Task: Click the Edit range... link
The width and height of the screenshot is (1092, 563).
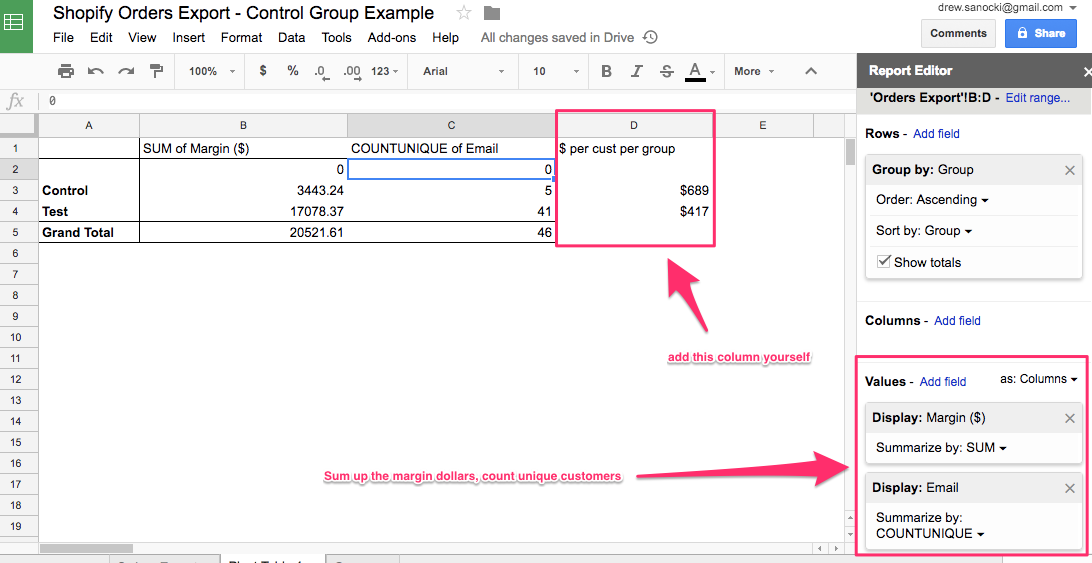Action: pos(1037,98)
